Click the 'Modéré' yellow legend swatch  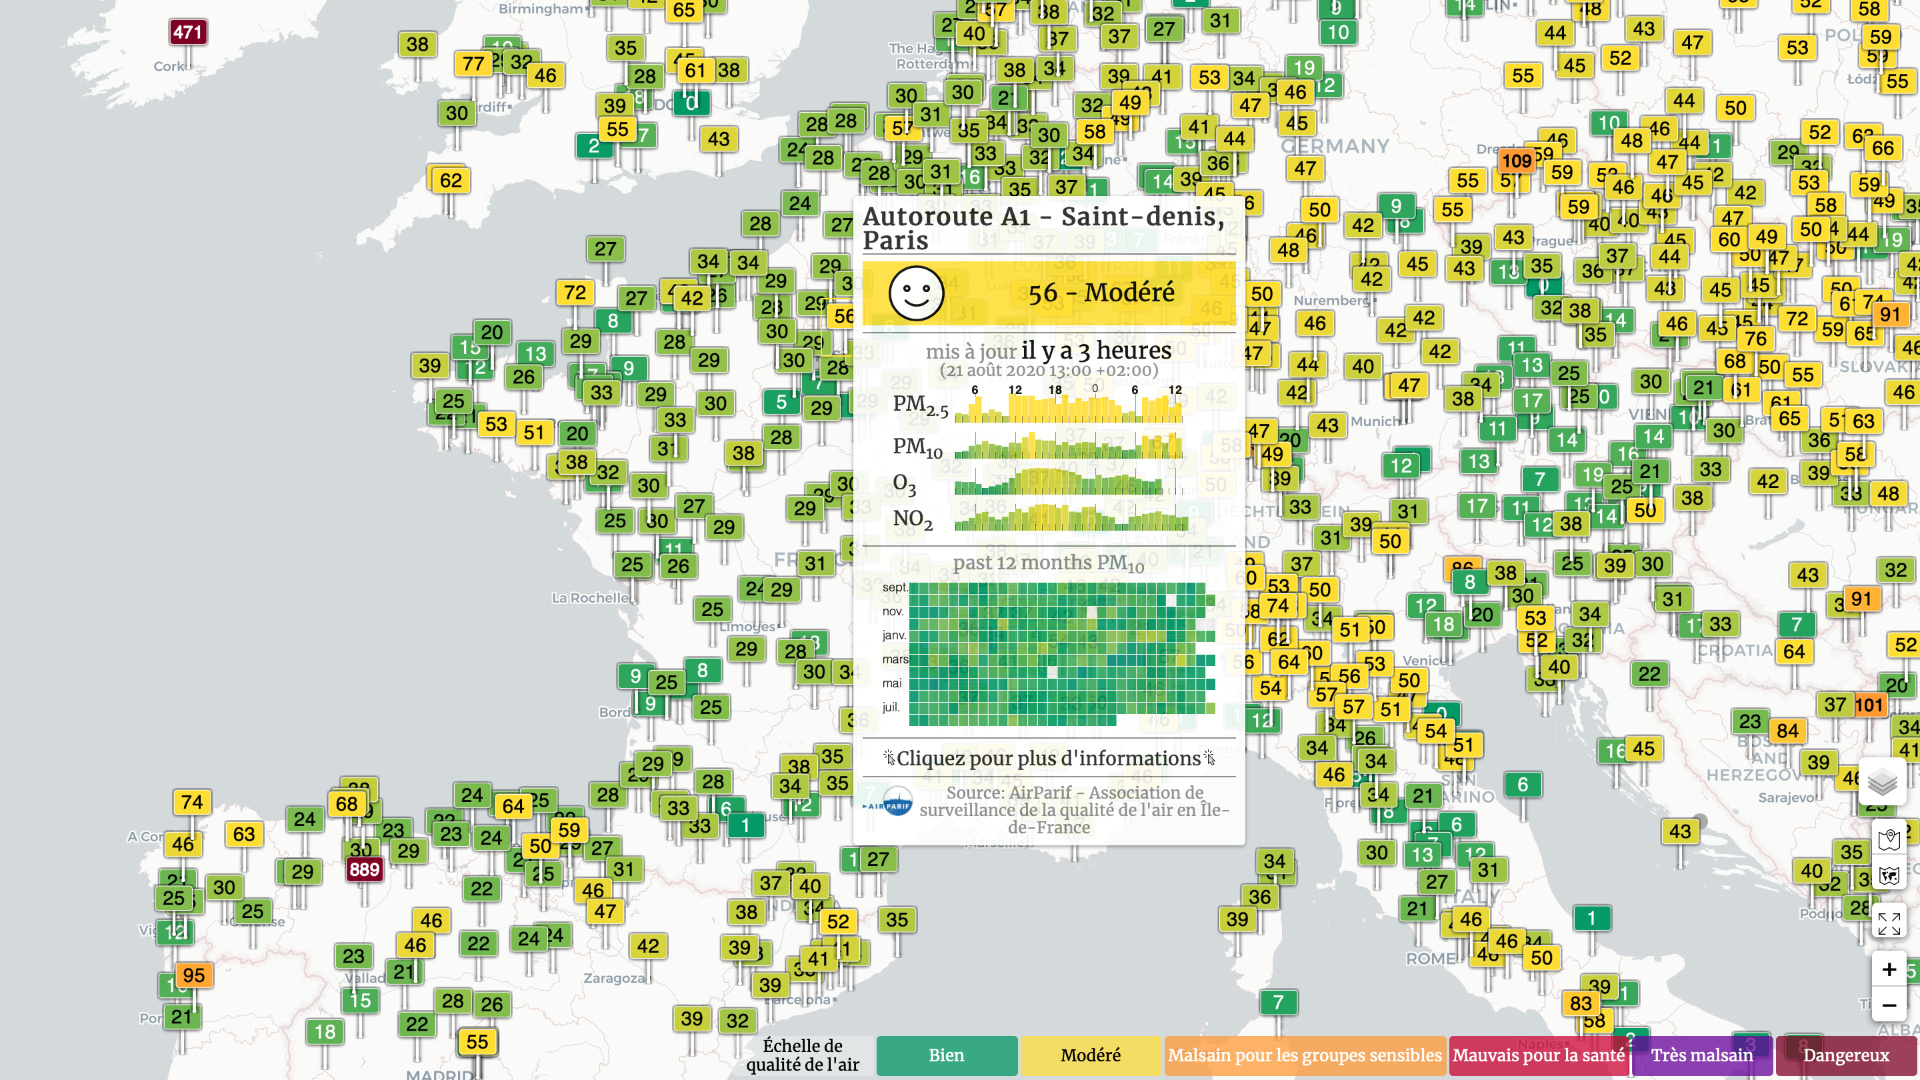coord(1091,1056)
